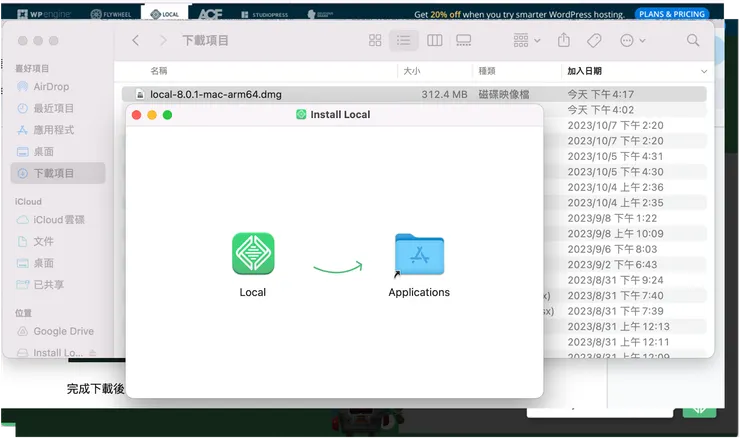Image resolution: width=740 pixels, height=438 pixels.
Task: Click the 今天 下午 4:02 row
Action: click(600, 110)
